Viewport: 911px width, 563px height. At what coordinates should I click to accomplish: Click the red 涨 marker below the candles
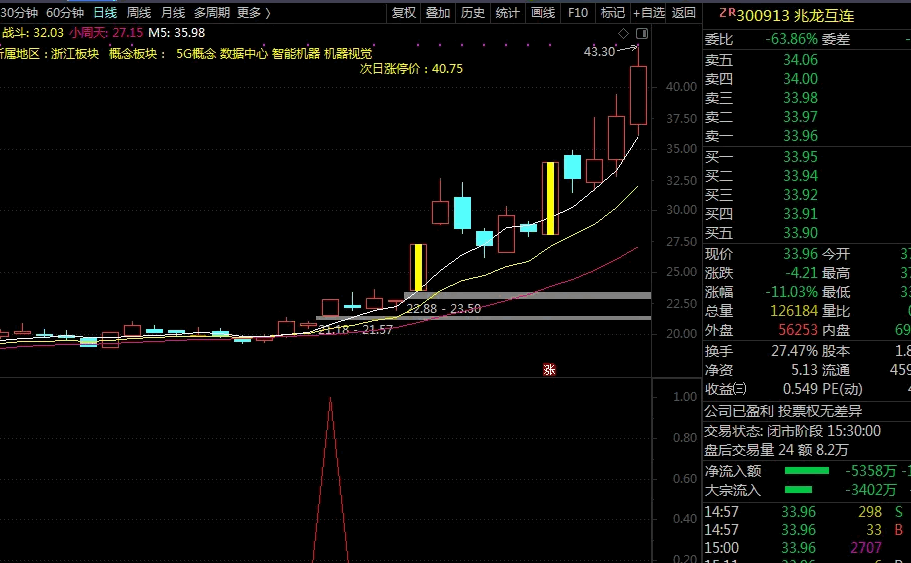(549, 370)
